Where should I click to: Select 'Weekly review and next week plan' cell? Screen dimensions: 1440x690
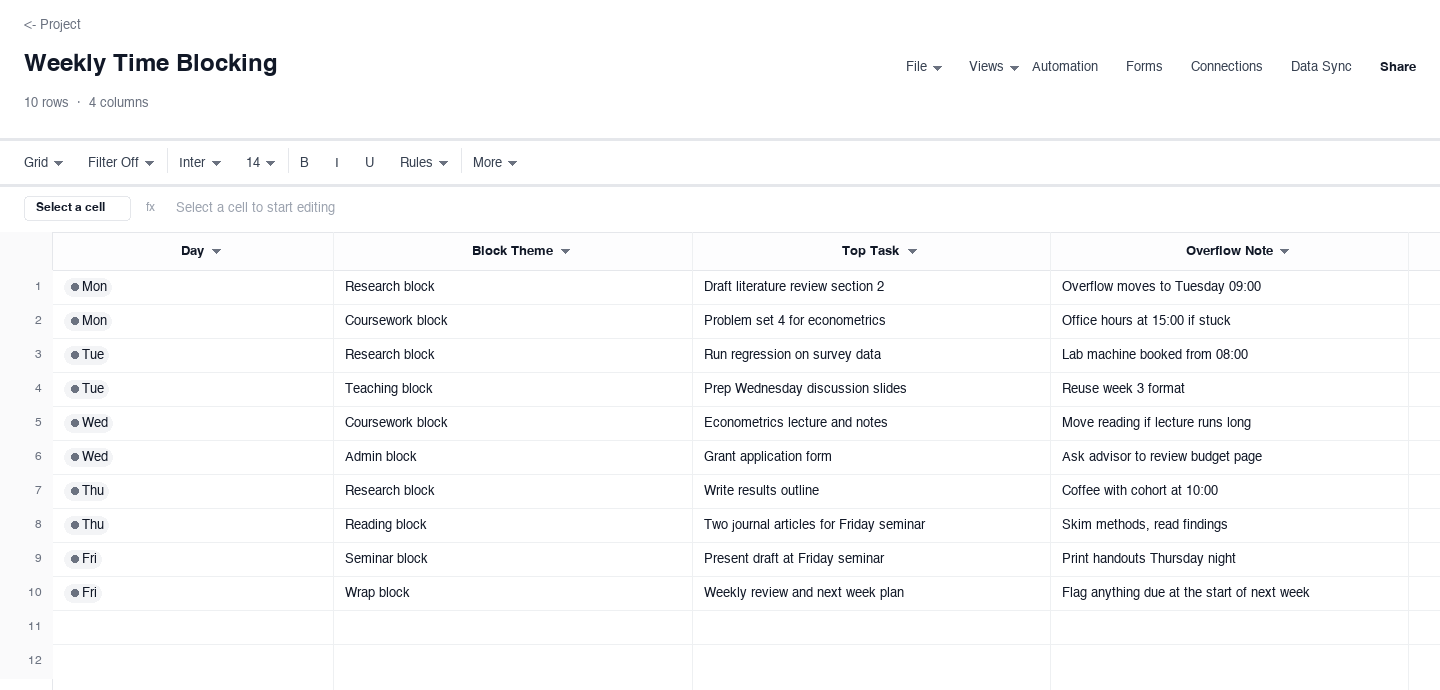871,593
